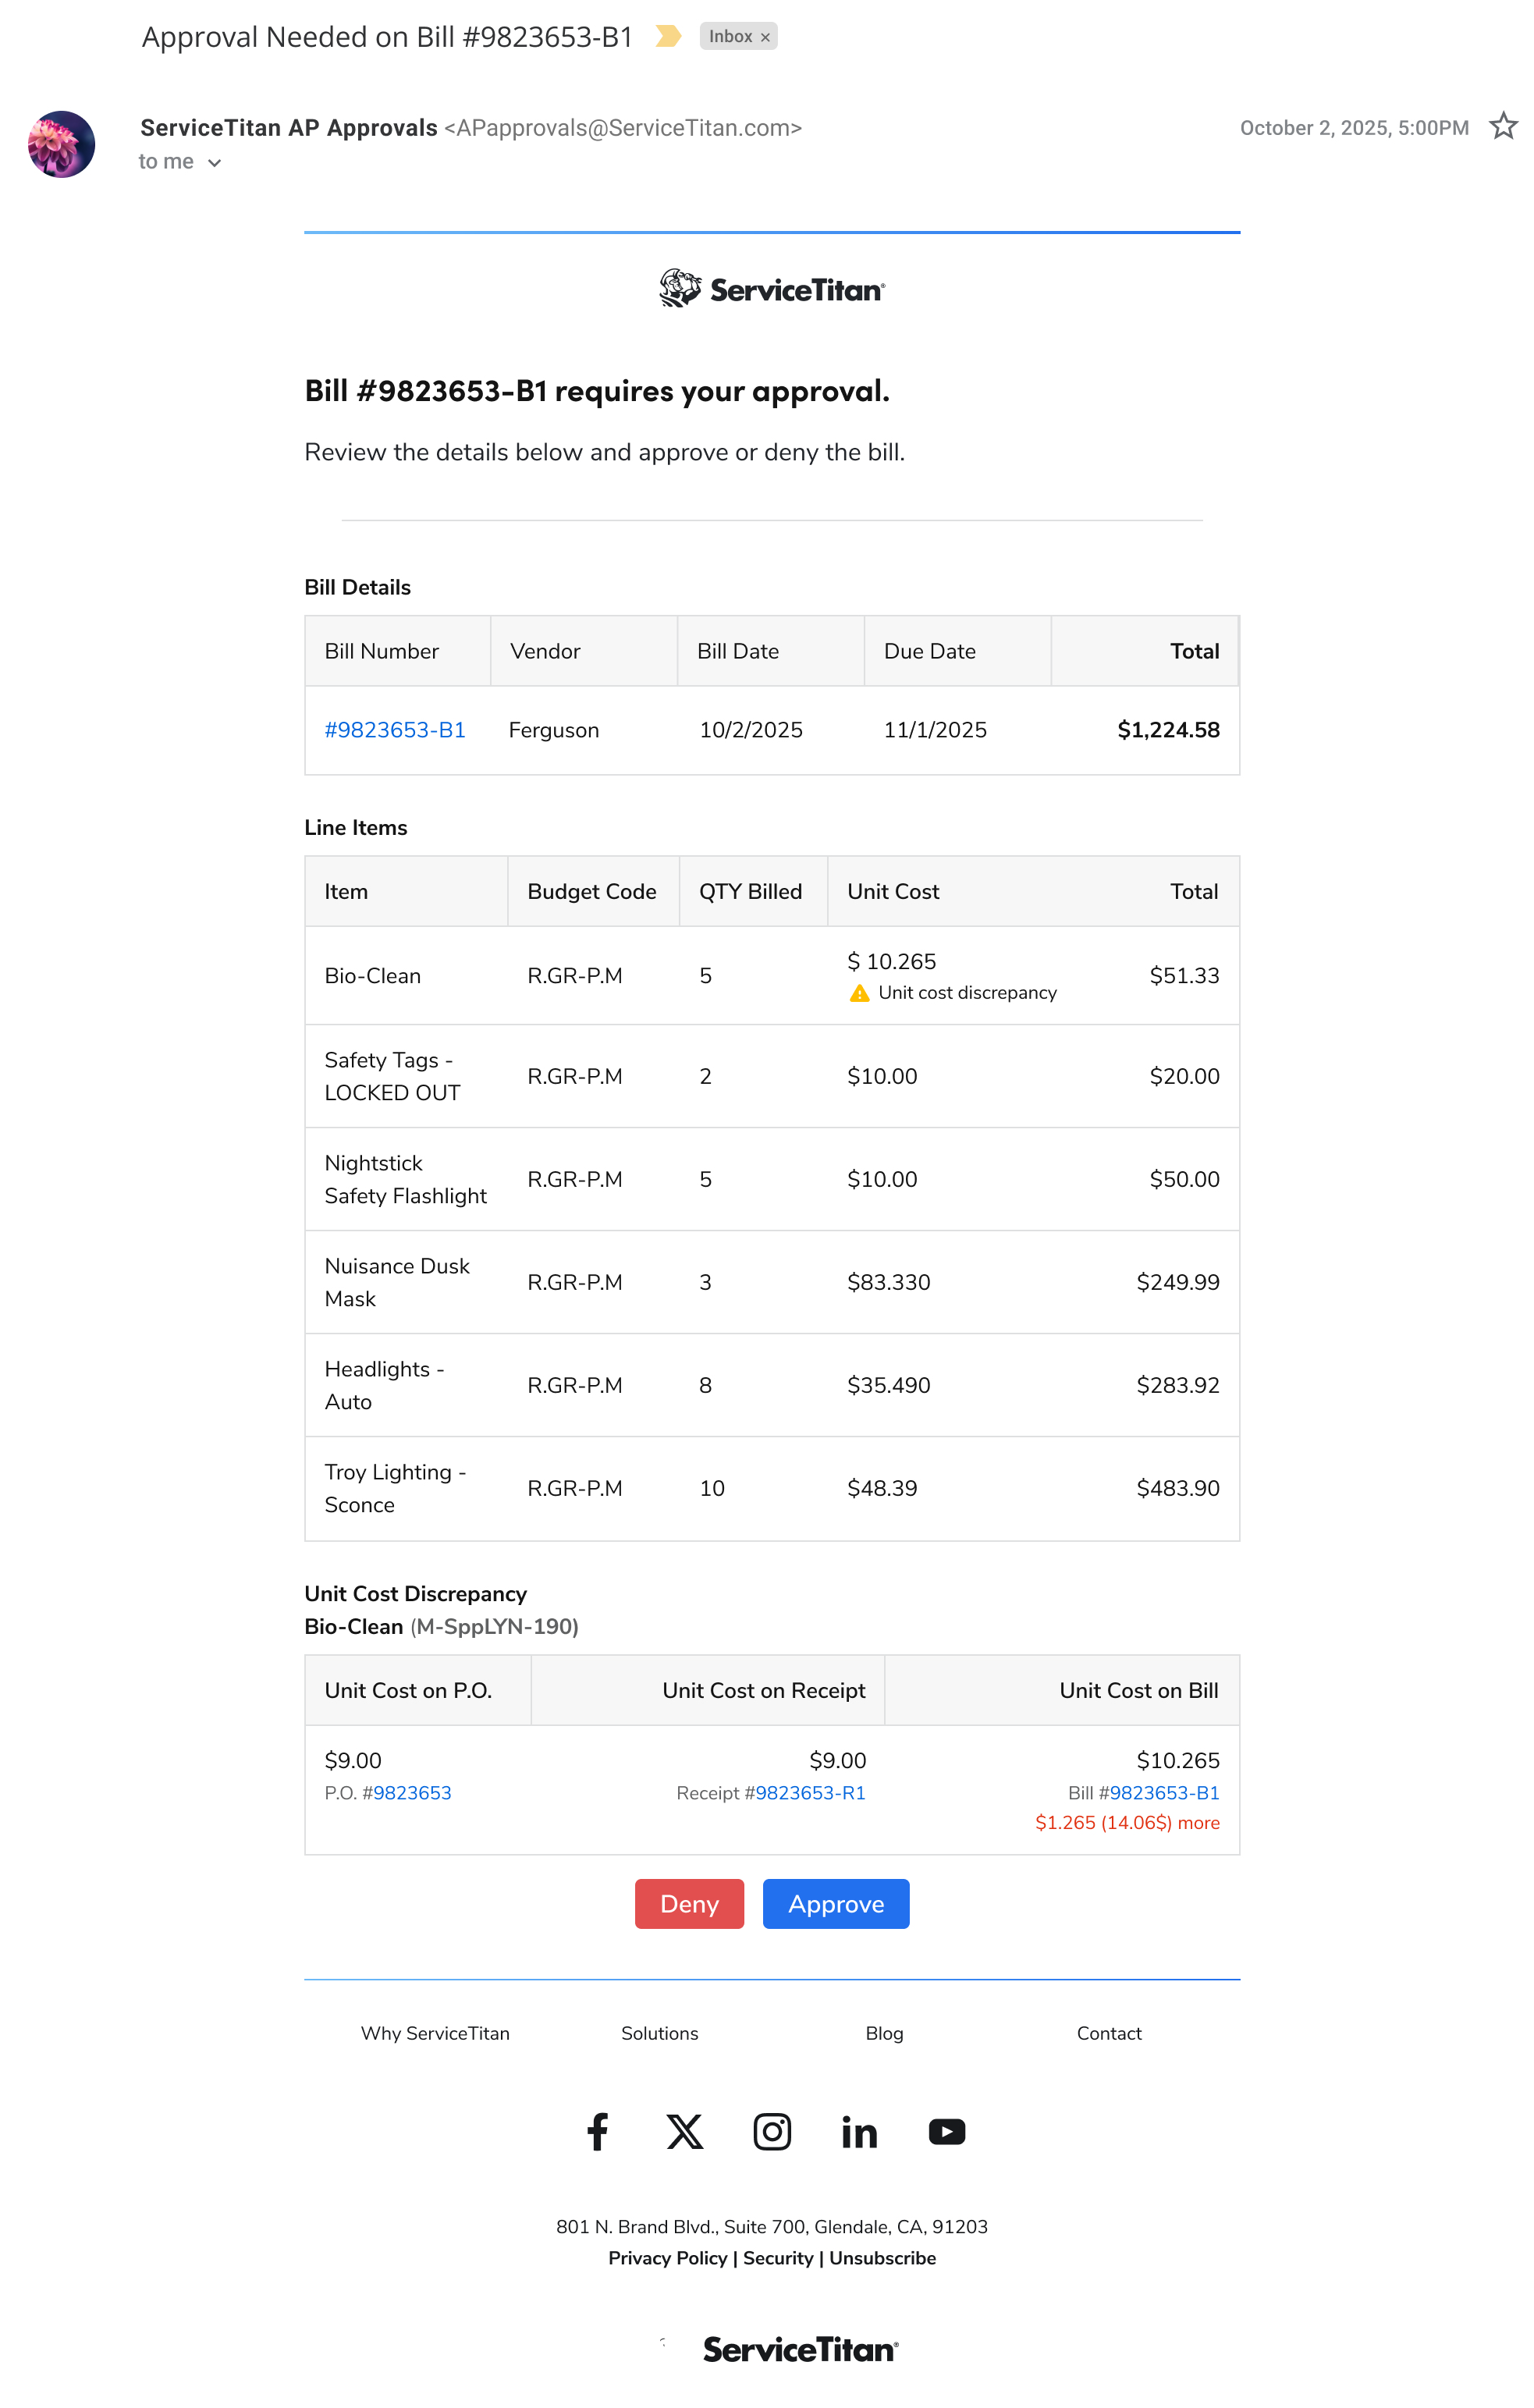Open the YouTube social icon

947,2132
